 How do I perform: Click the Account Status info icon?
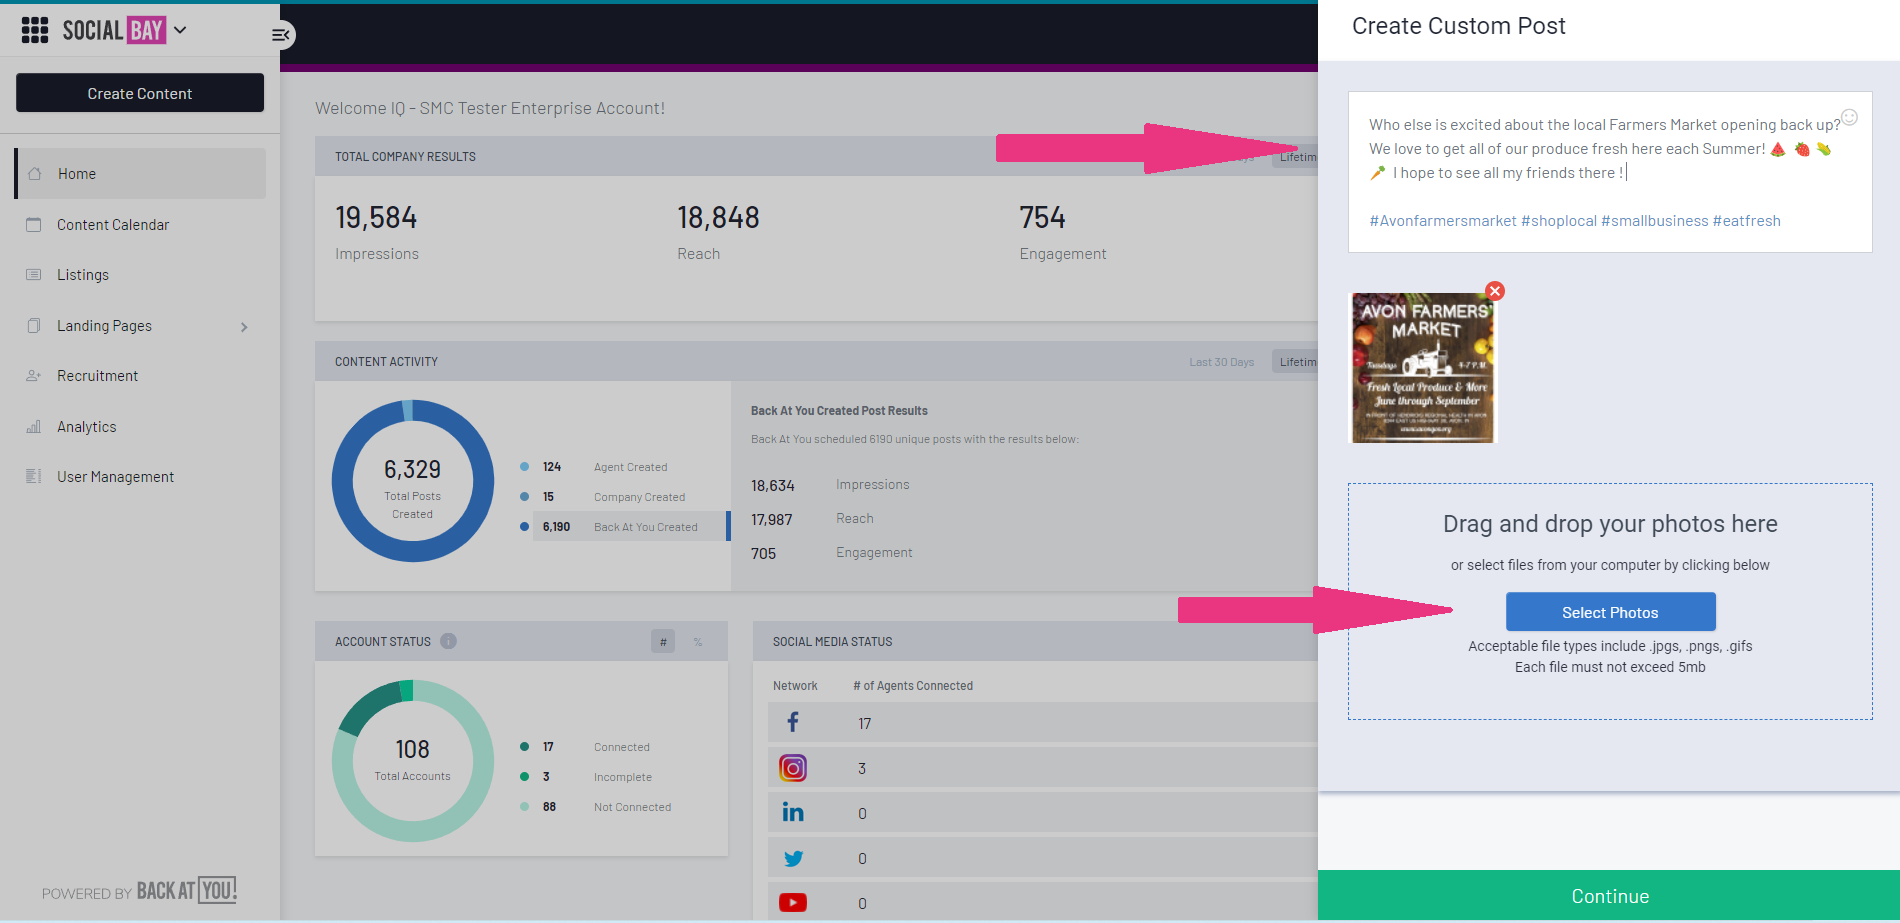[449, 641]
